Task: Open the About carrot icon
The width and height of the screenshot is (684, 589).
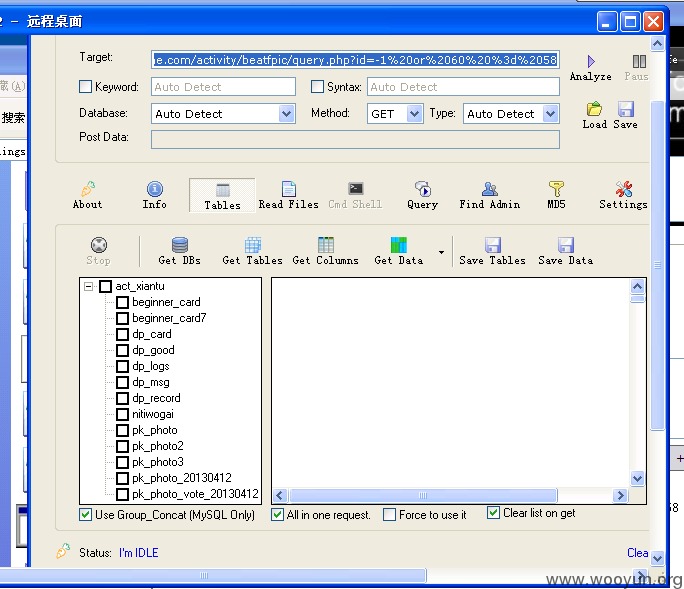Action: point(88,189)
